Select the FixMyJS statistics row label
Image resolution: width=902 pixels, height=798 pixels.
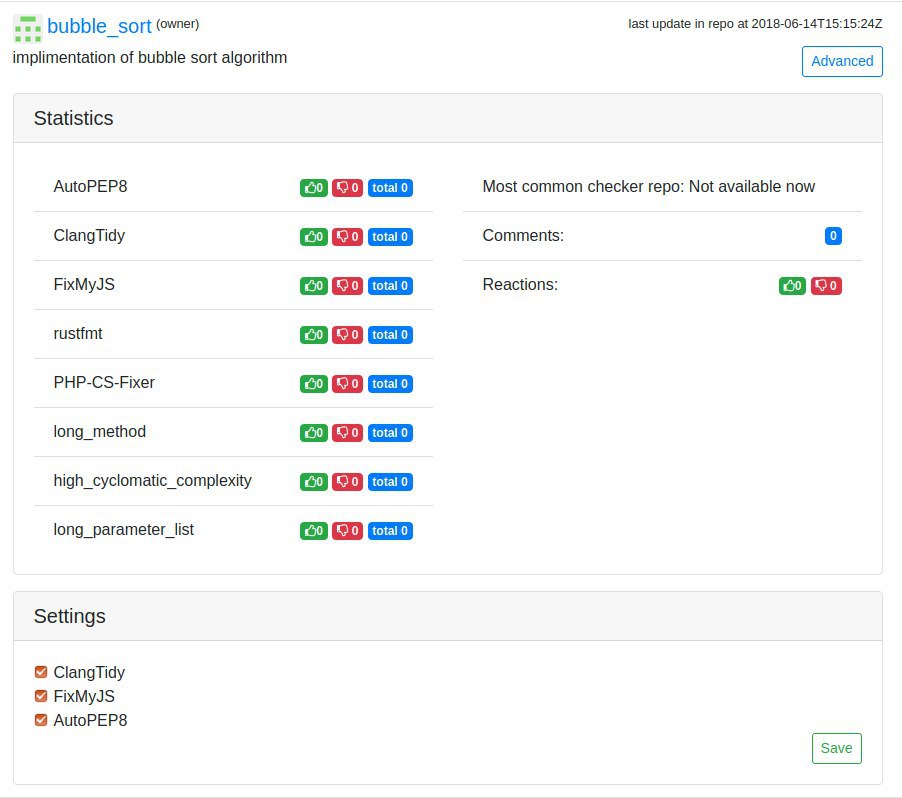(x=84, y=284)
